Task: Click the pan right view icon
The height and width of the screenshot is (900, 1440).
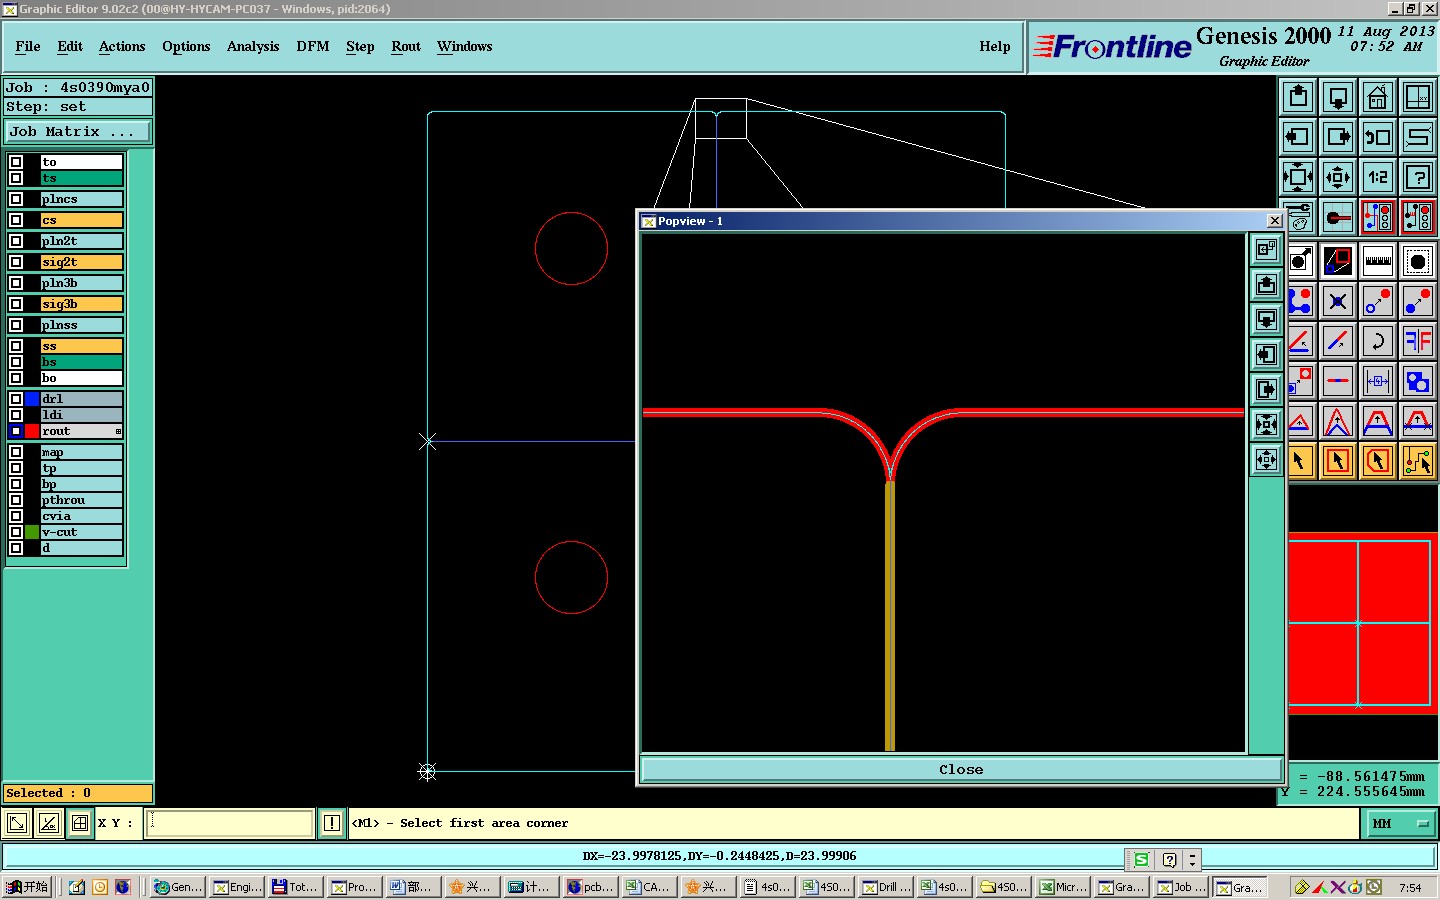Action: point(1338,137)
